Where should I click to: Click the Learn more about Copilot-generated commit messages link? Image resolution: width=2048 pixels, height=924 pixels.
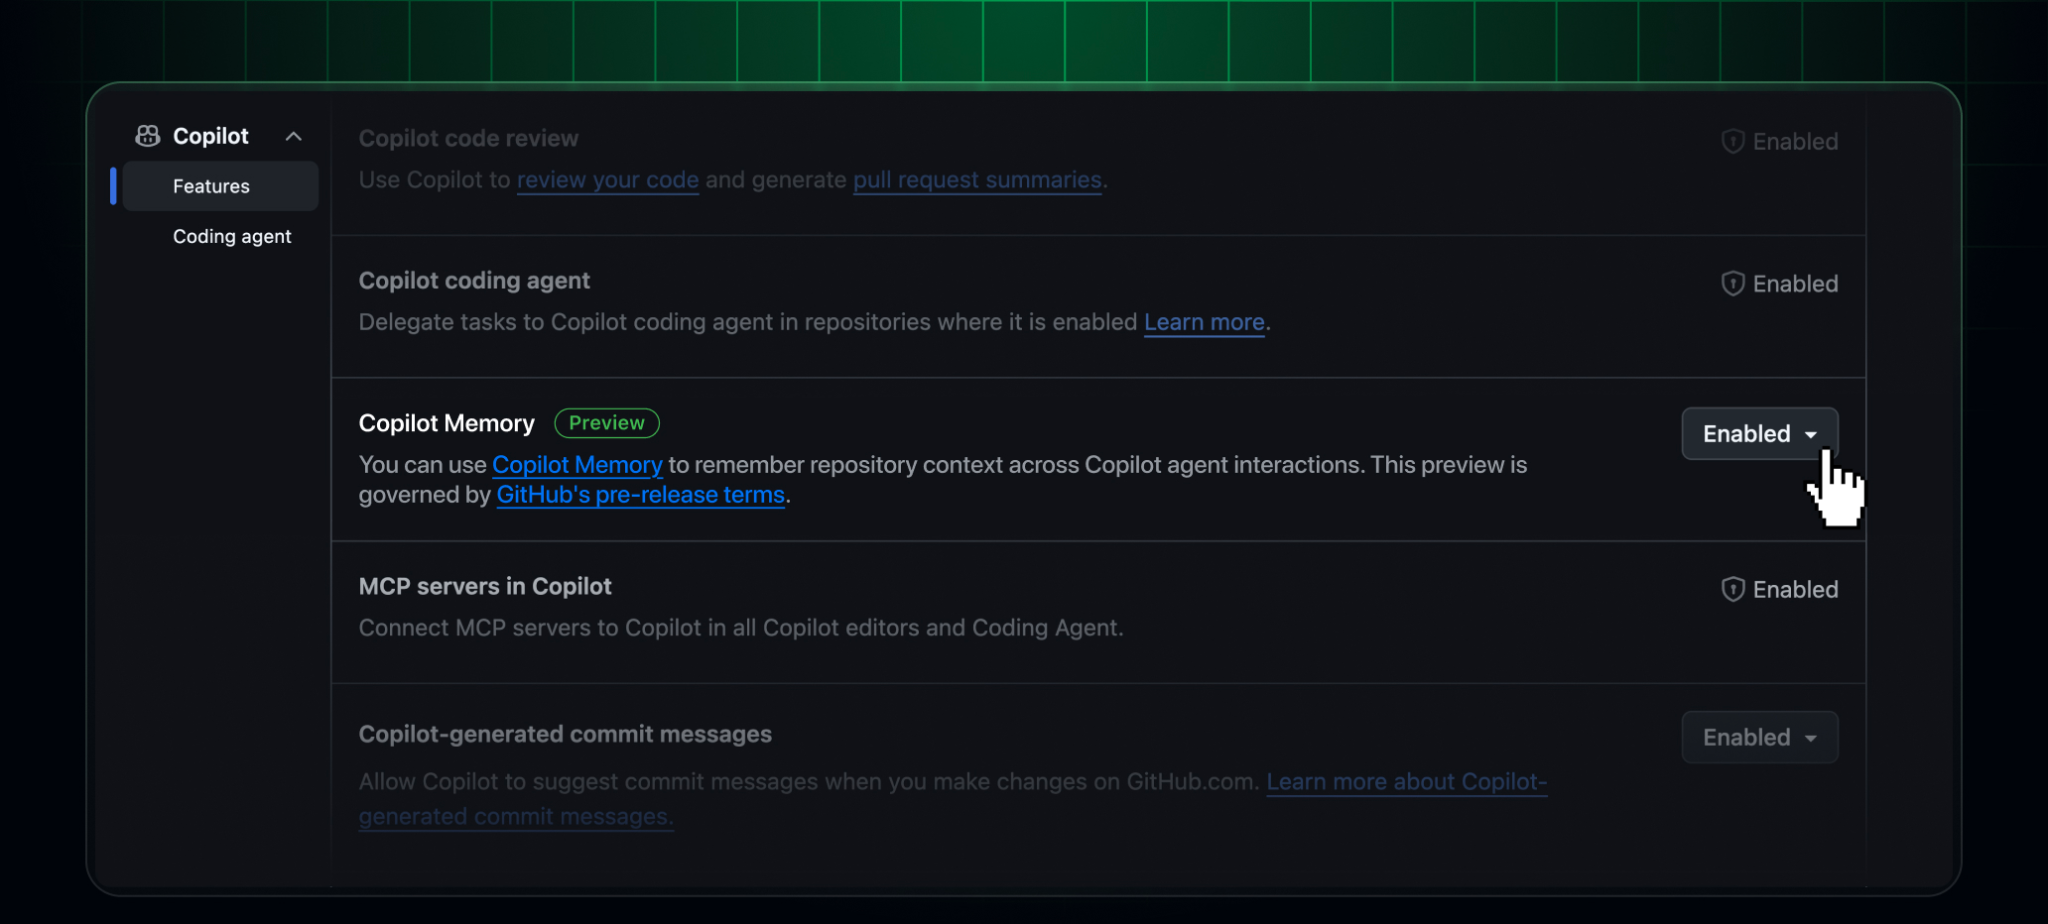[1405, 781]
